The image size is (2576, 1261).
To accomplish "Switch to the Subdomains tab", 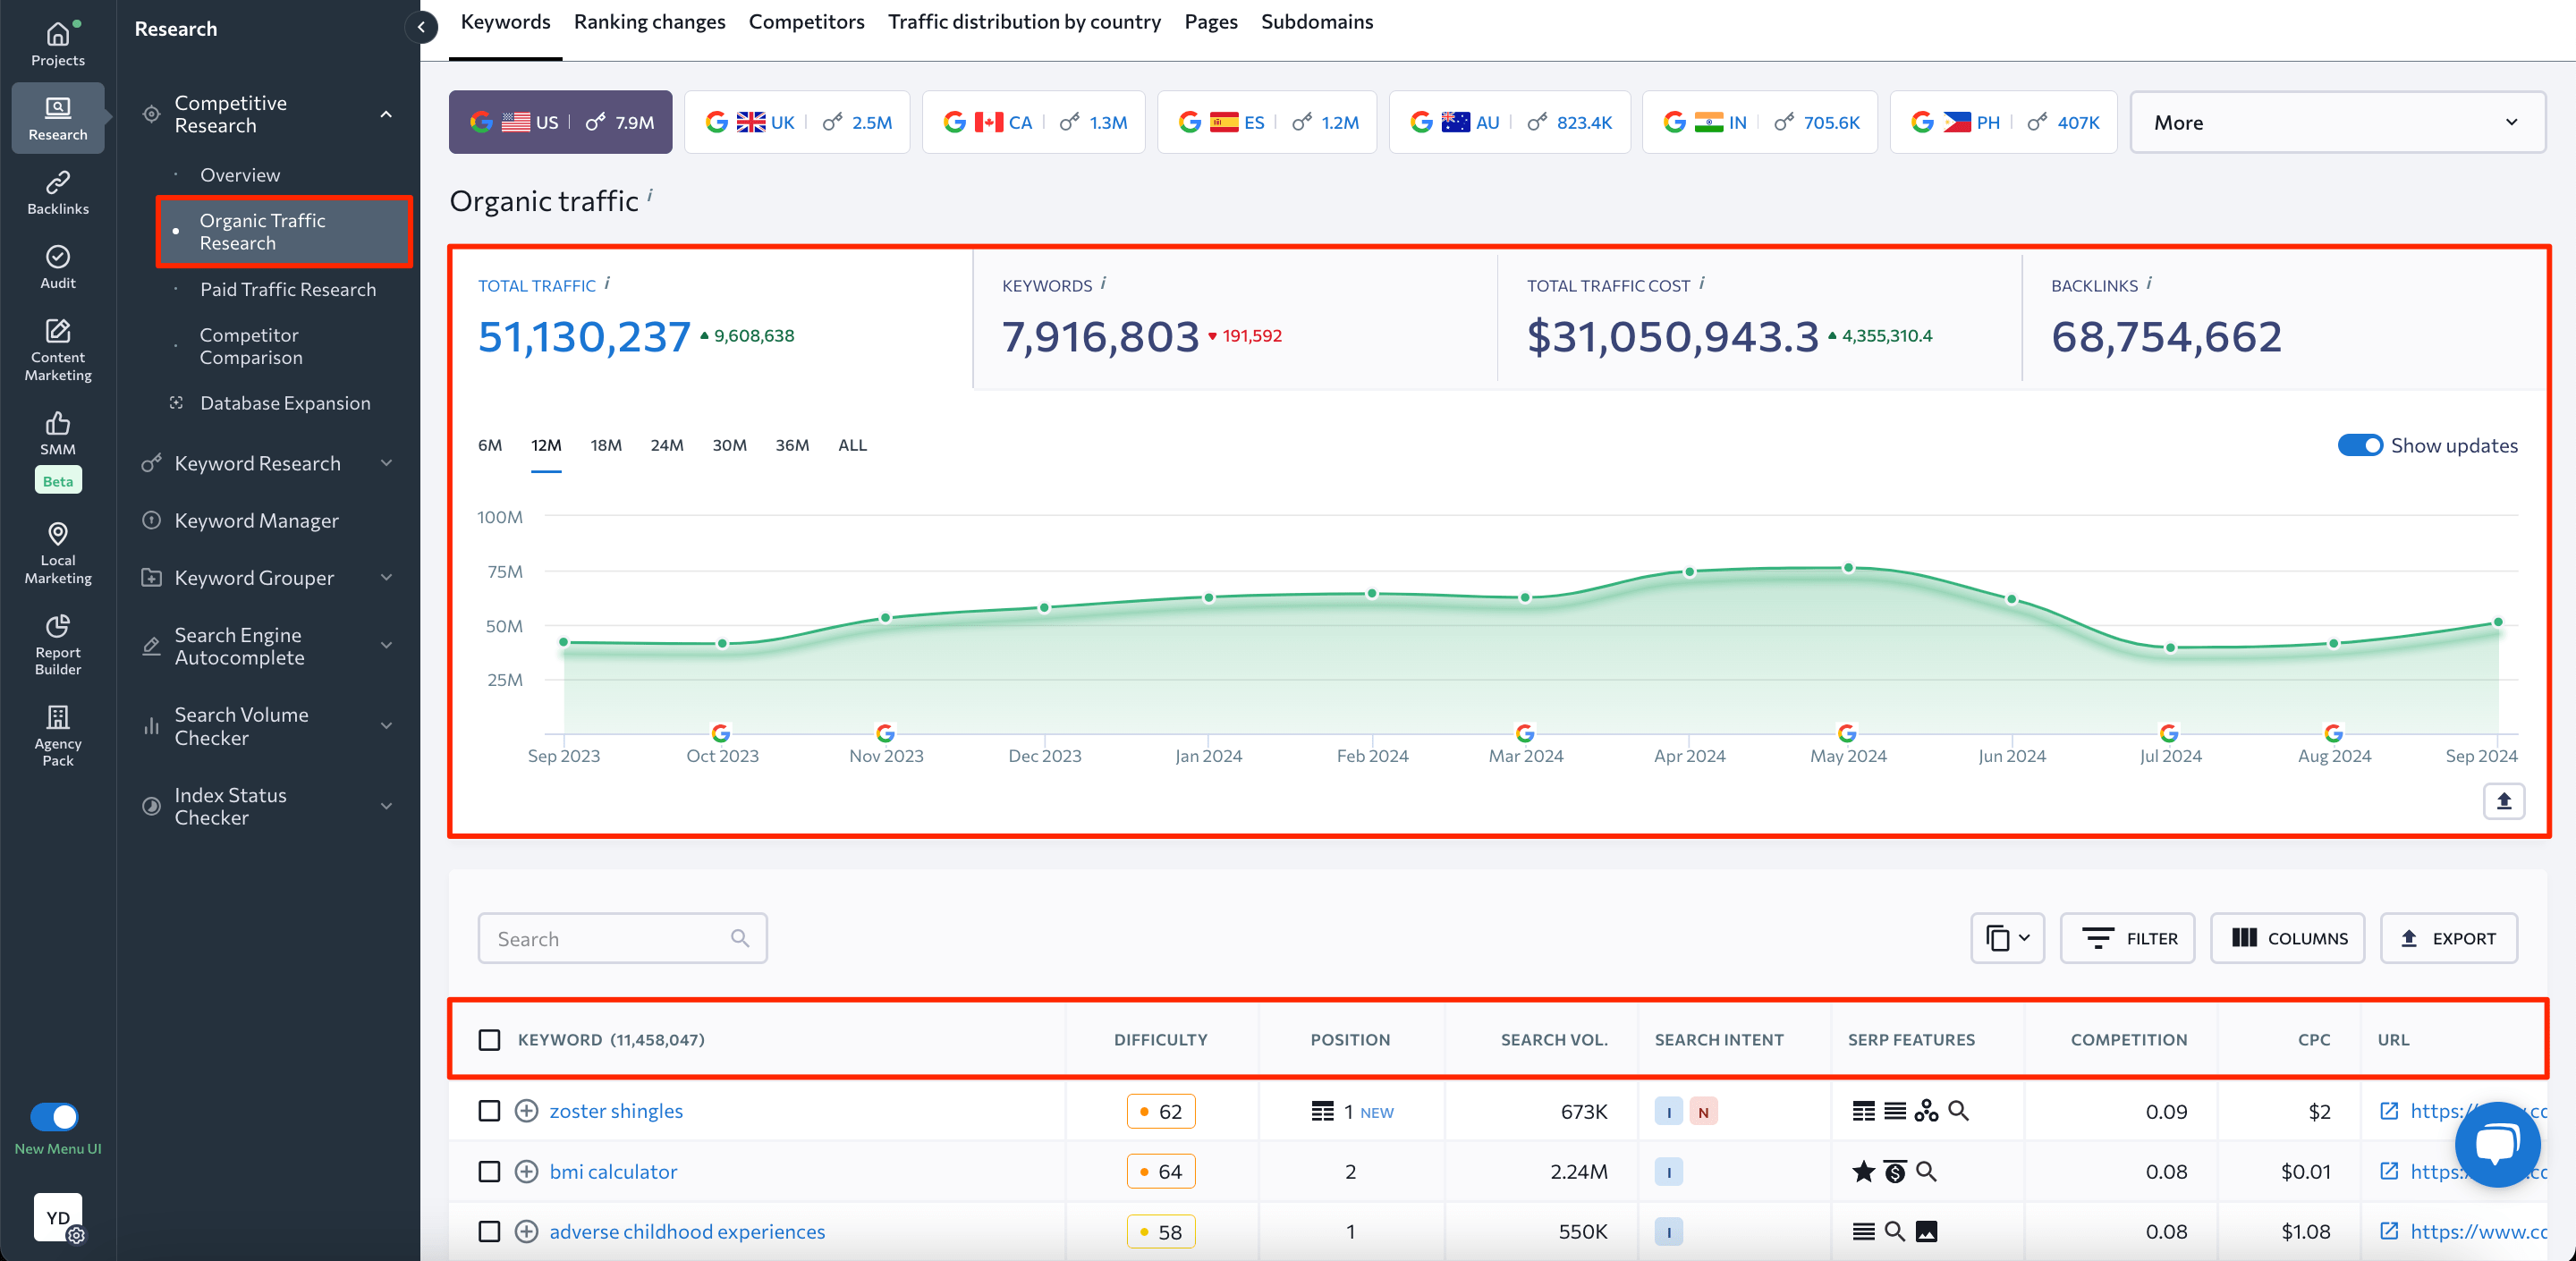I will 1316,22.
